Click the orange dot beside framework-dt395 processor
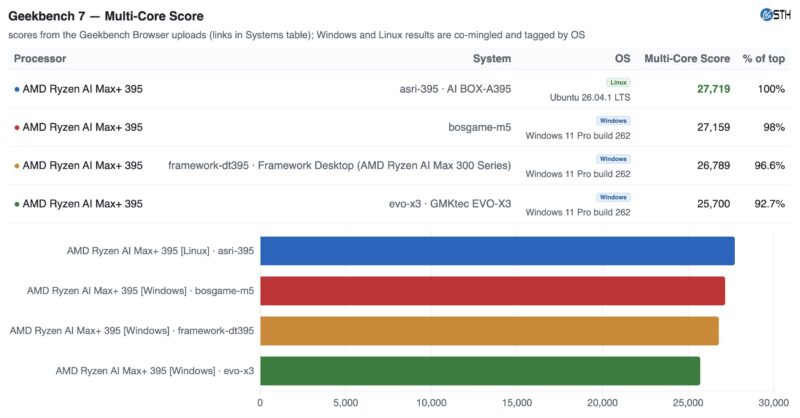Image resolution: width=800 pixels, height=418 pixels. click(17, 166)
